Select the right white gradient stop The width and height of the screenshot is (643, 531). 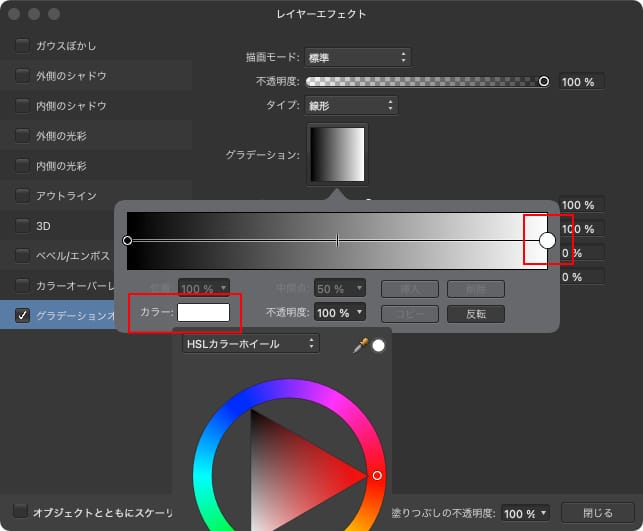[547, 240]
